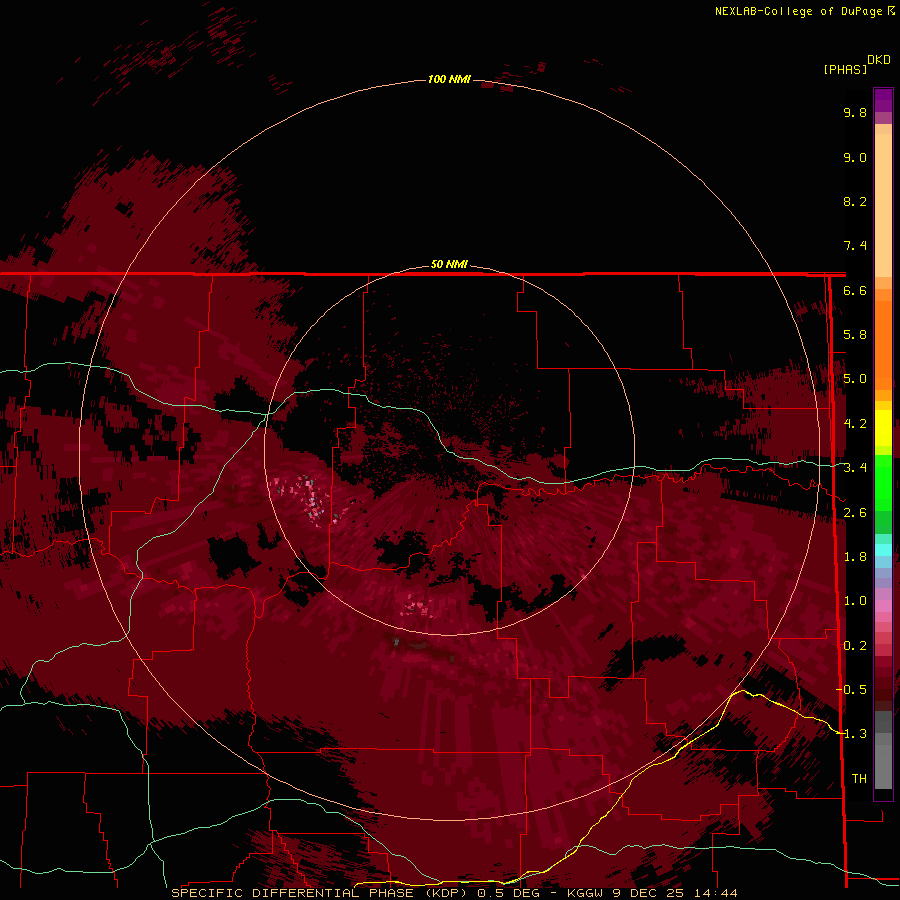Screen dimensions: 900x900
Task: Click the cyan segment of the color scale
Action: [x=883, y=549]
